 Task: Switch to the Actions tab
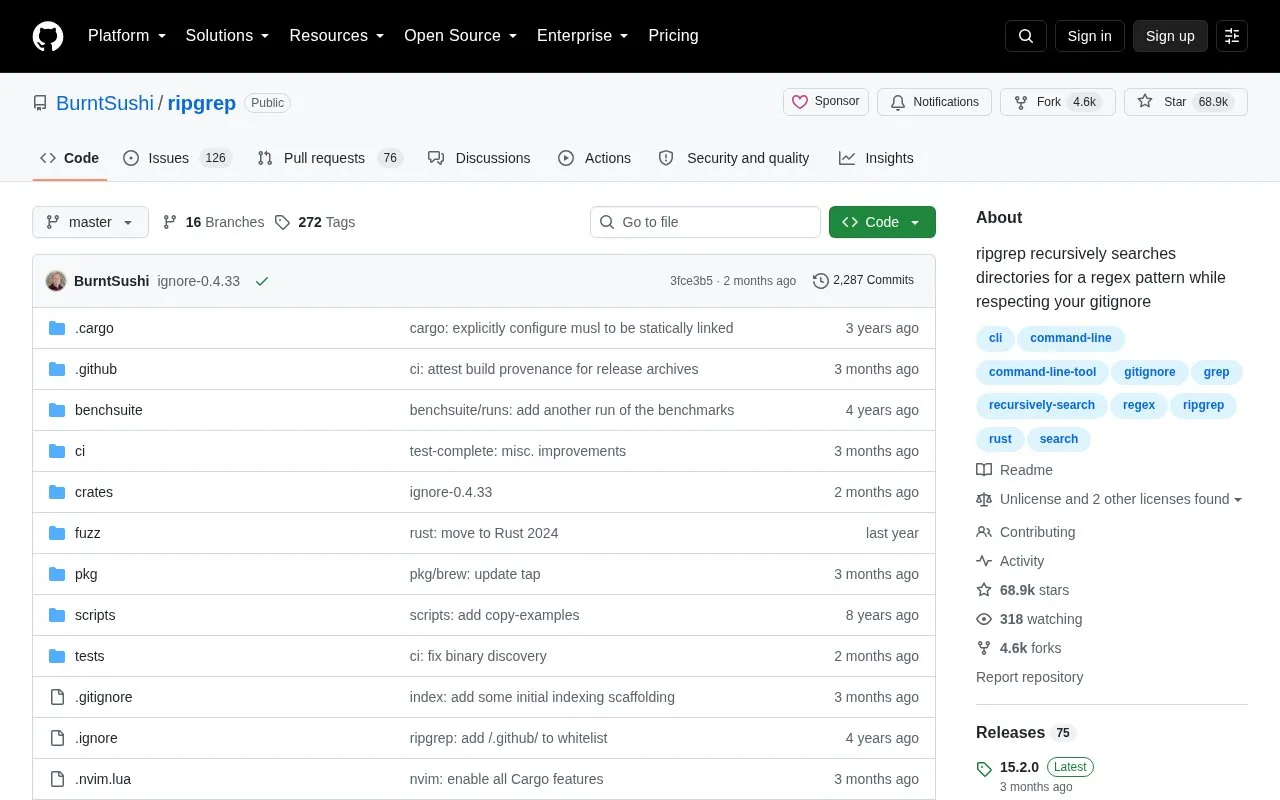pos(594,158)
